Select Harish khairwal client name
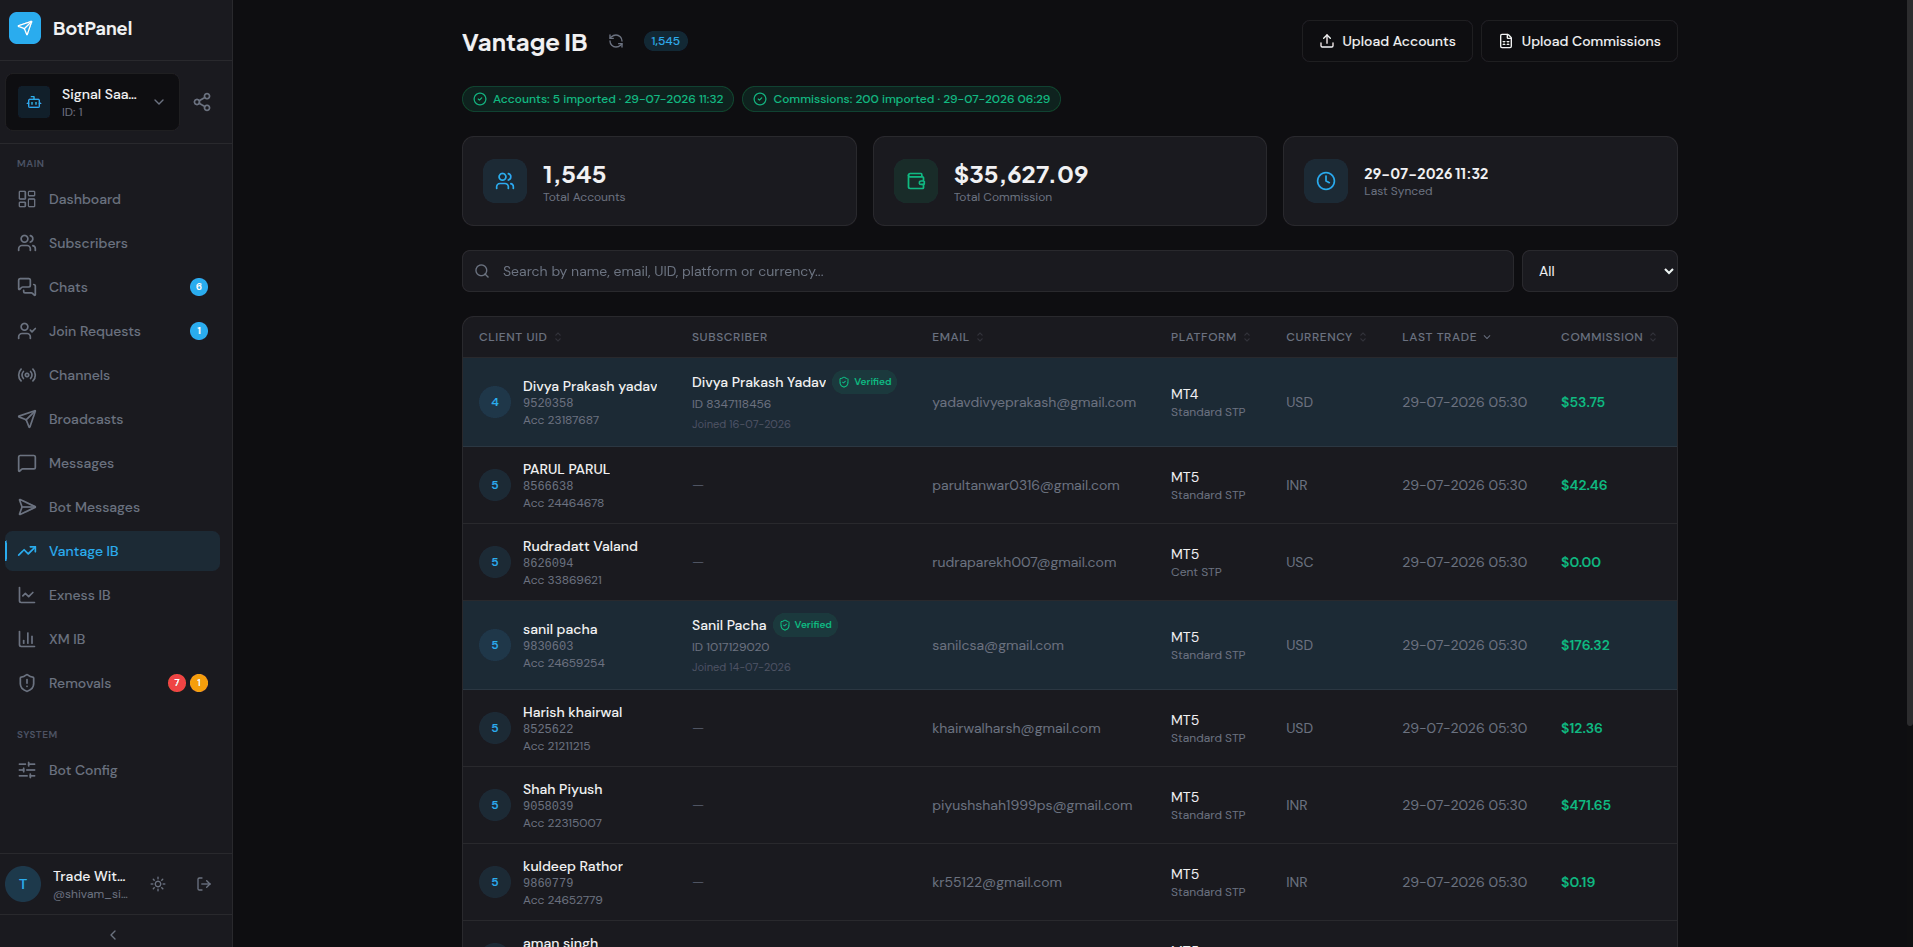 click(x=572, y=712)
